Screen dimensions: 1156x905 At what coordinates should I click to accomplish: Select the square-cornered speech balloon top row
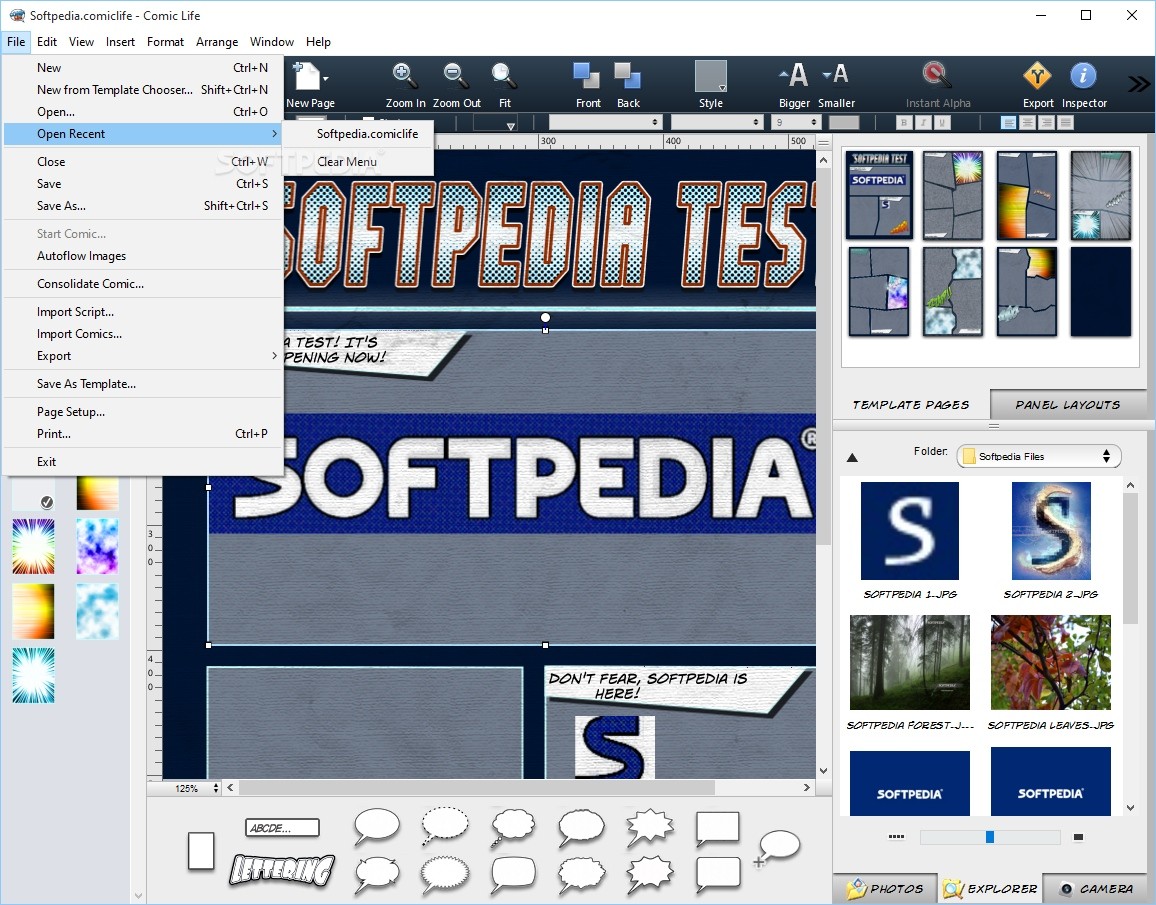tap(717, 827)
